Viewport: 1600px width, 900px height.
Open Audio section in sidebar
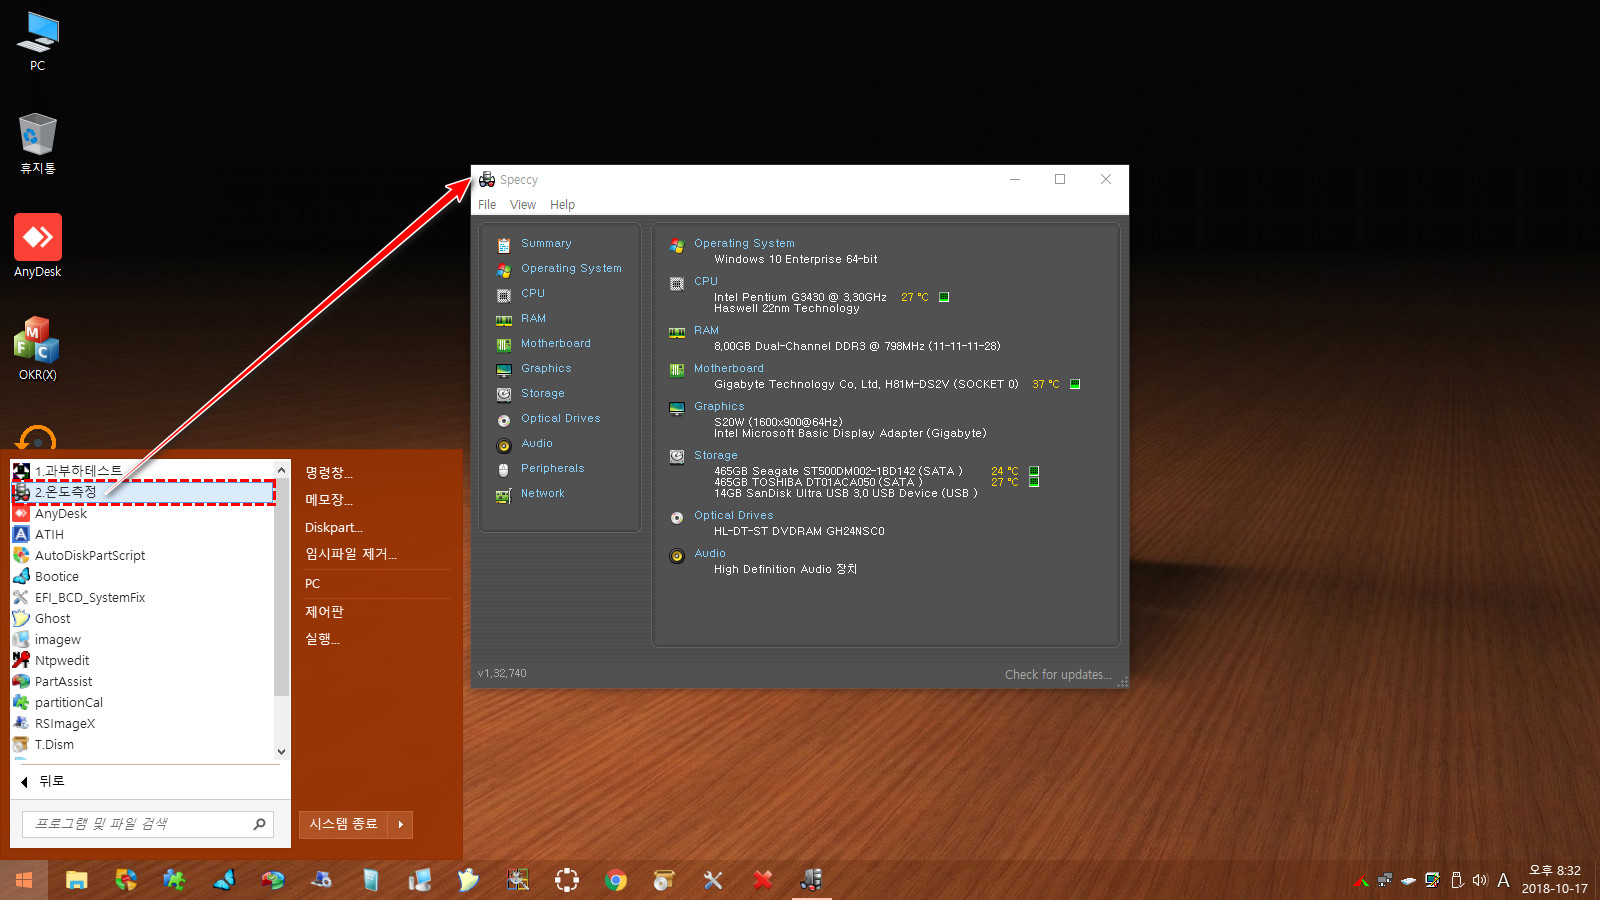(537, 443)
